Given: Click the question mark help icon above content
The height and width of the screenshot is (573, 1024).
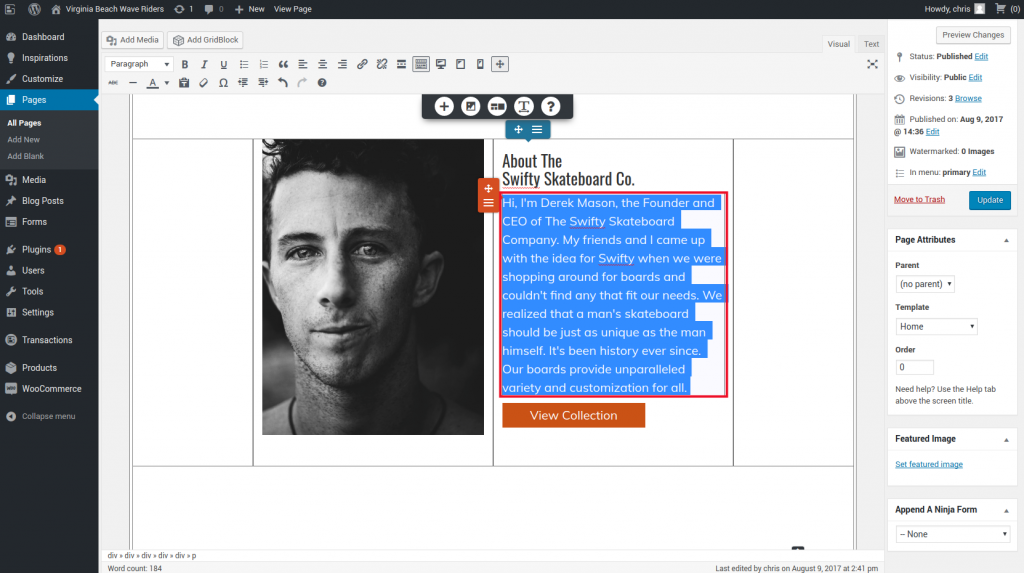Looking at the screenshot, I should click(550, 106).
